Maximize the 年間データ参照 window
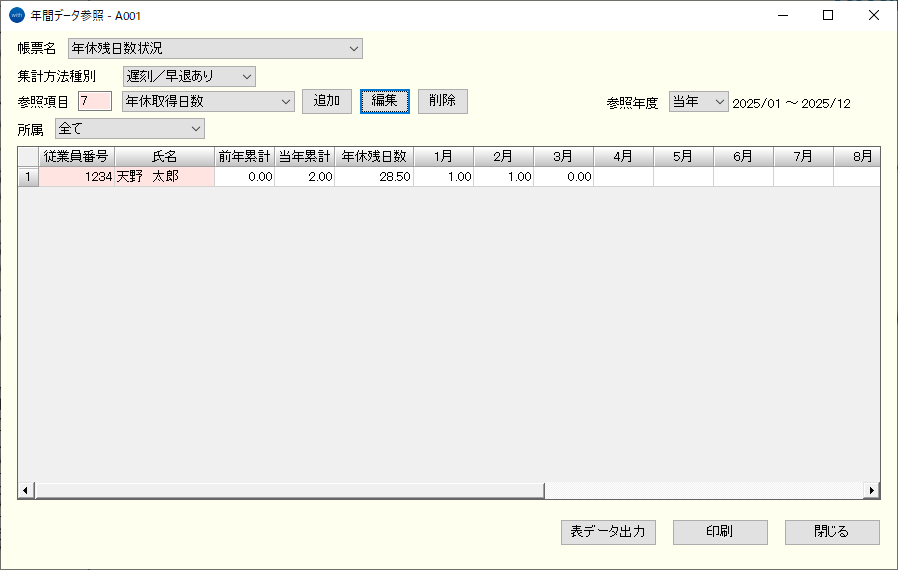The width and height of the screenshot is (898, 570). pyautogui.click(x=828, y=15)
